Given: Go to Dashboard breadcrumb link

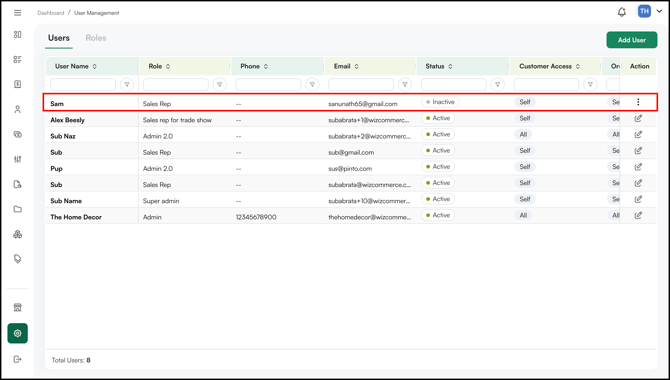Looking at the screenshot, I should [x=50, y=13].
